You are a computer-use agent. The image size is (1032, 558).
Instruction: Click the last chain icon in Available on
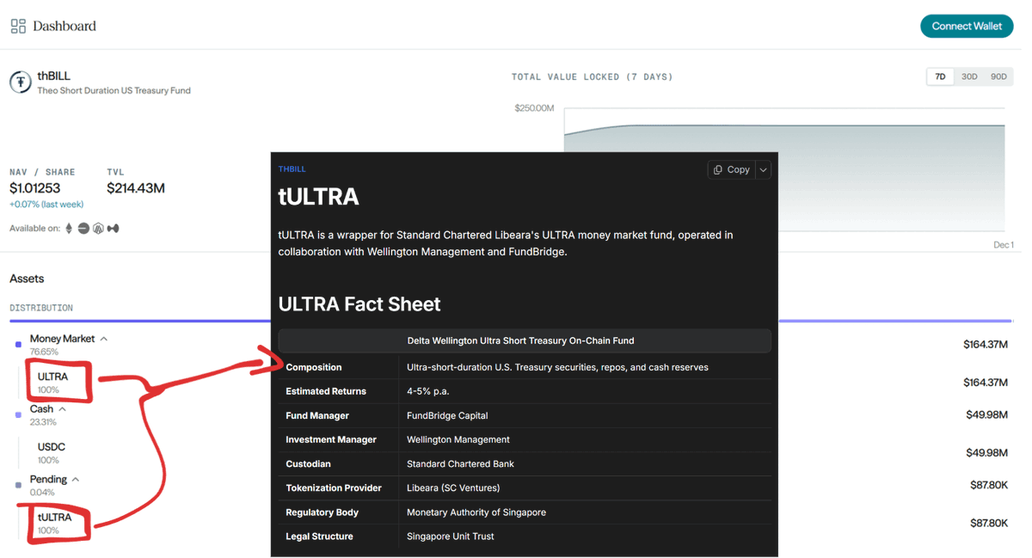(113, 228)
